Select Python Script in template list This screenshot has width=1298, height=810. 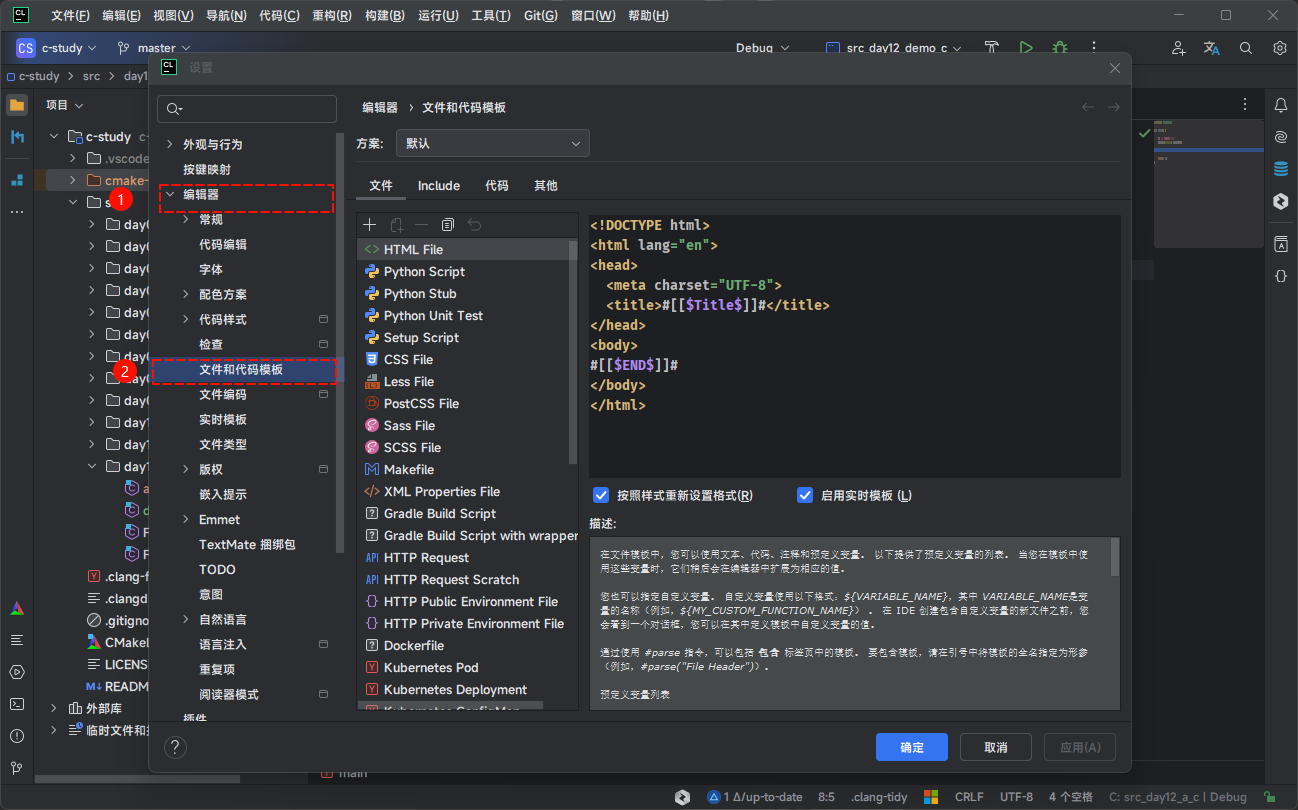(x=424, y=271)
